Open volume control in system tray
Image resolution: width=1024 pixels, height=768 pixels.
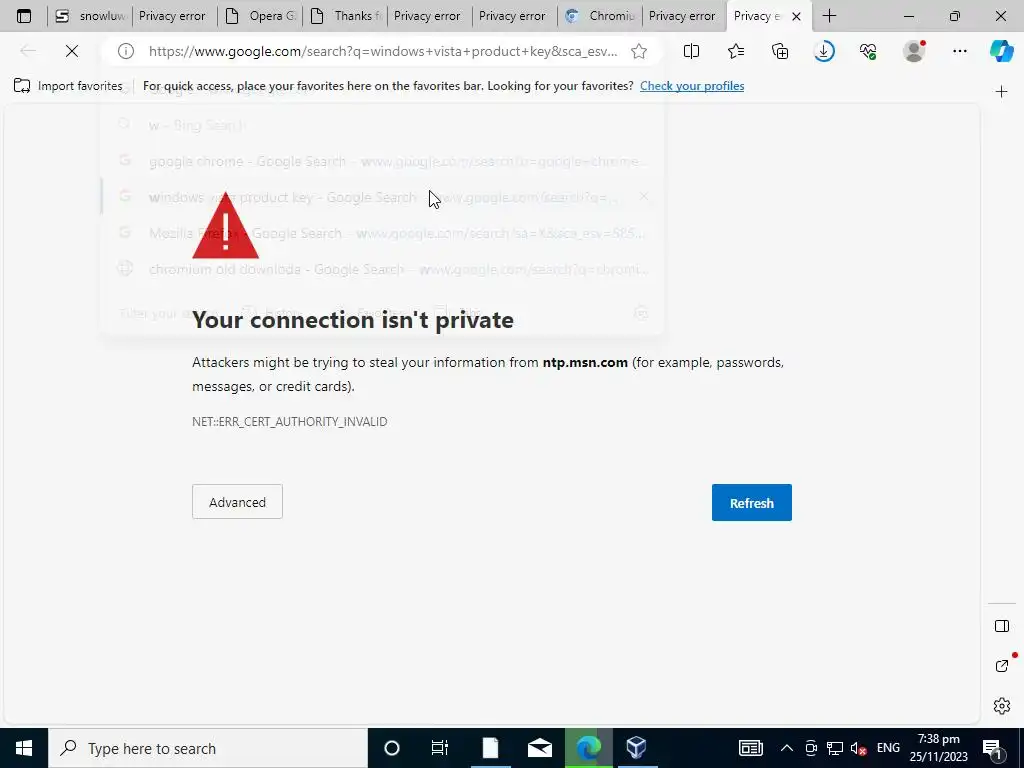tap(859, 748)
